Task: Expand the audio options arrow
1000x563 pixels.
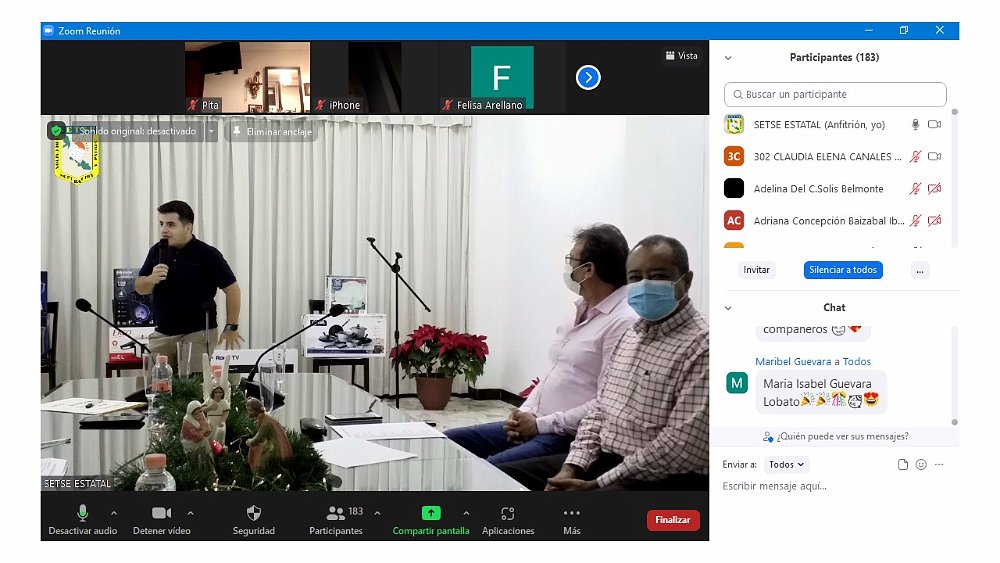Action: pos(113,513)
